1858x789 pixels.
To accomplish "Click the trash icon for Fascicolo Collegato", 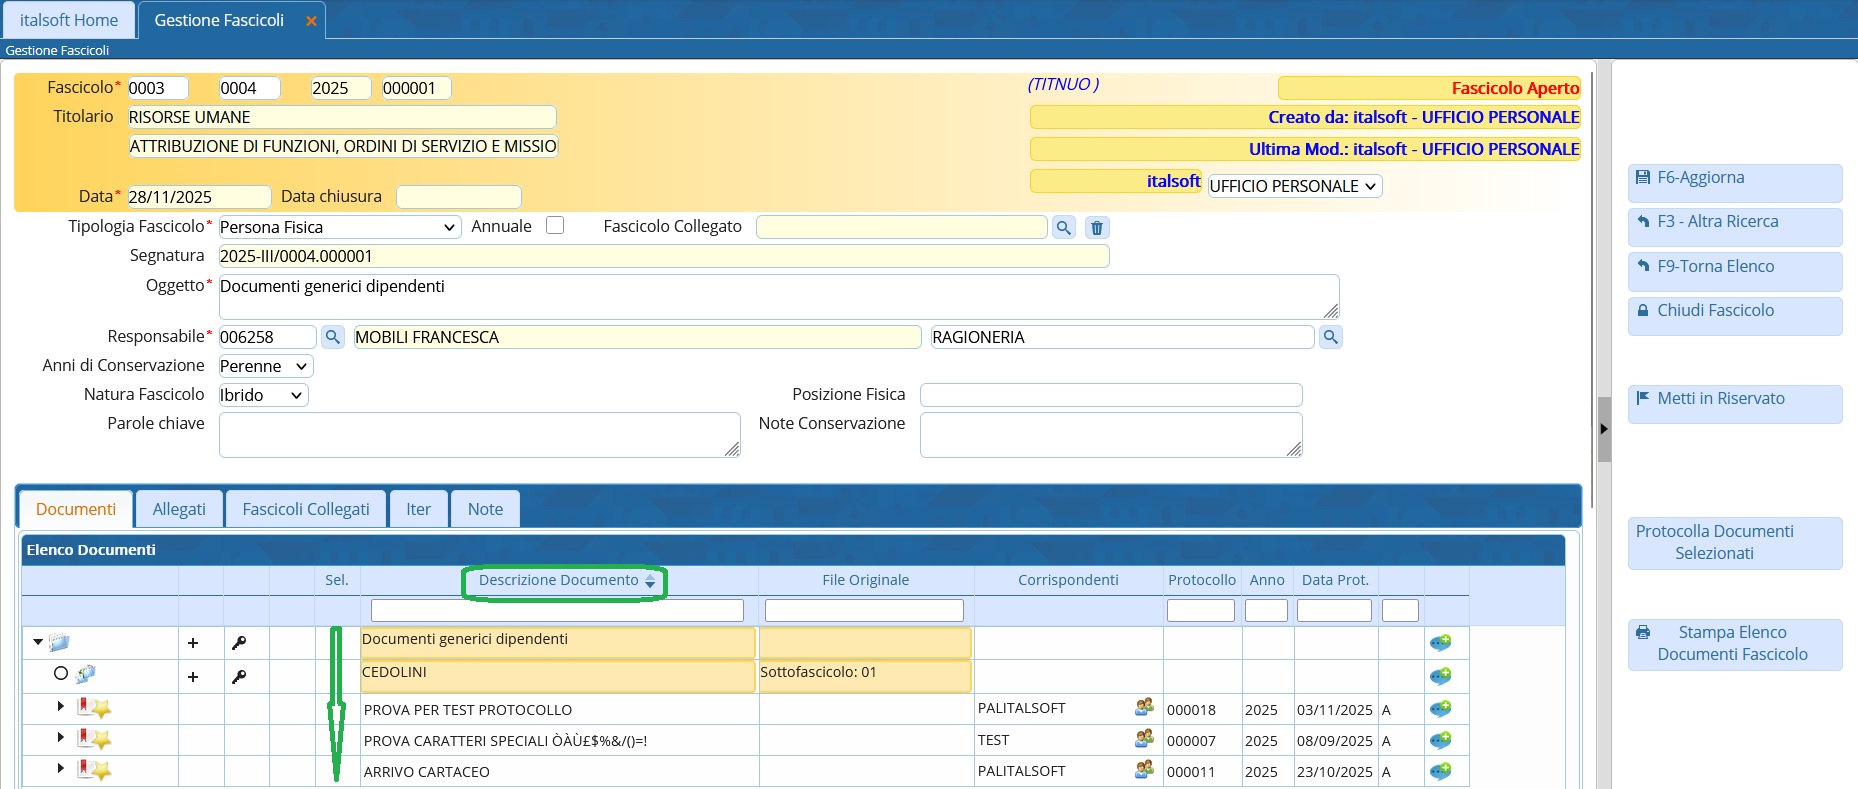I will 1097,228.
